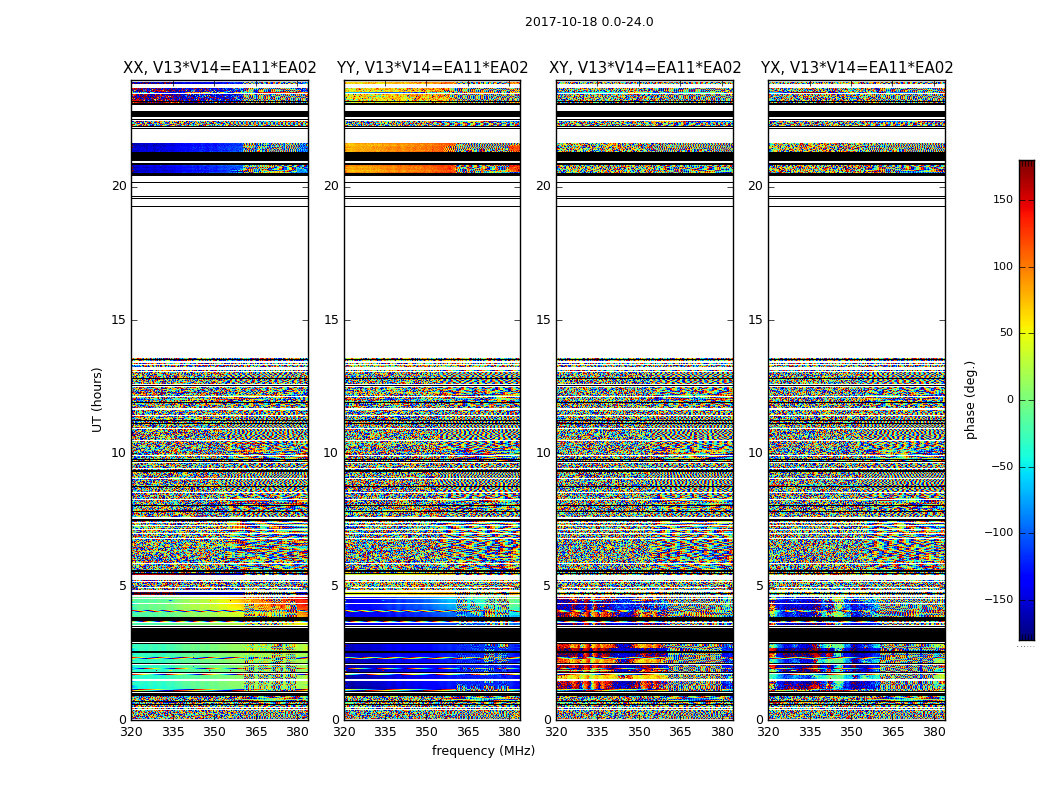Click the YY, V13*V14=EA11*EA02 panel title
This screenshot has width=1050, height=800.
point(433,68)
